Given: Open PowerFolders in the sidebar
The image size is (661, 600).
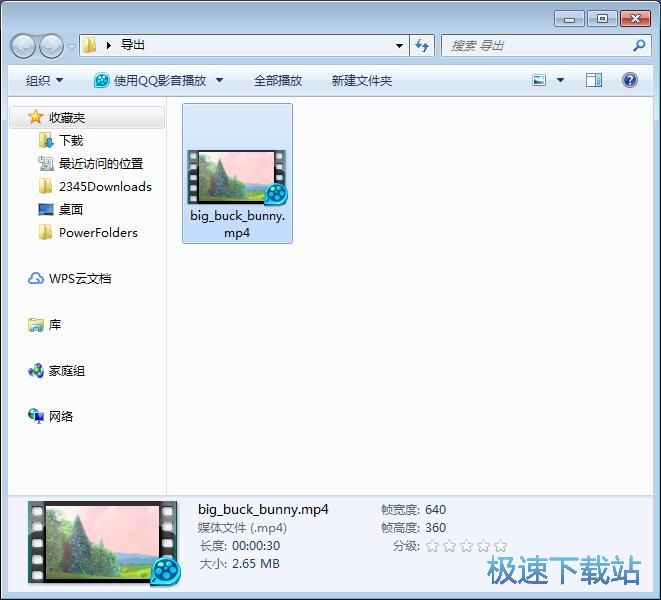Looking at the screenshot, I should pyautogui.click(x=98, y=232).
